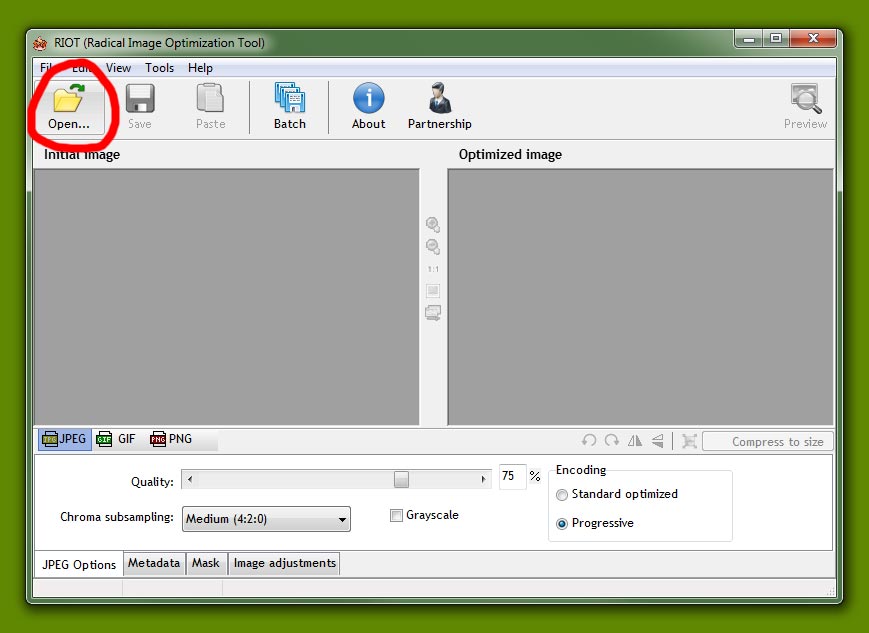Click the zoom in magnifier between panes

[x=433, y=224]
